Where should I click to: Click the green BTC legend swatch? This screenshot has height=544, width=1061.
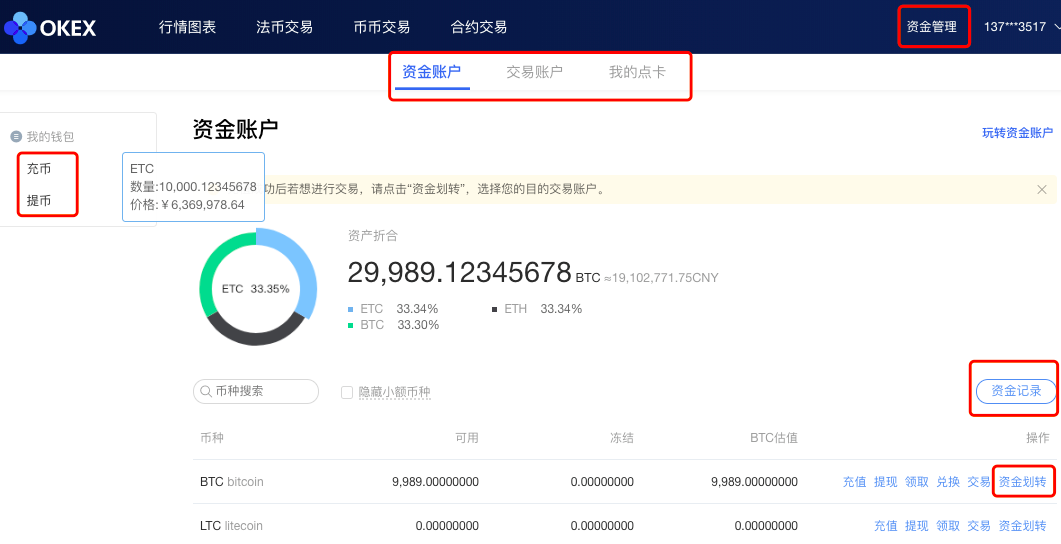coord(350,325)
